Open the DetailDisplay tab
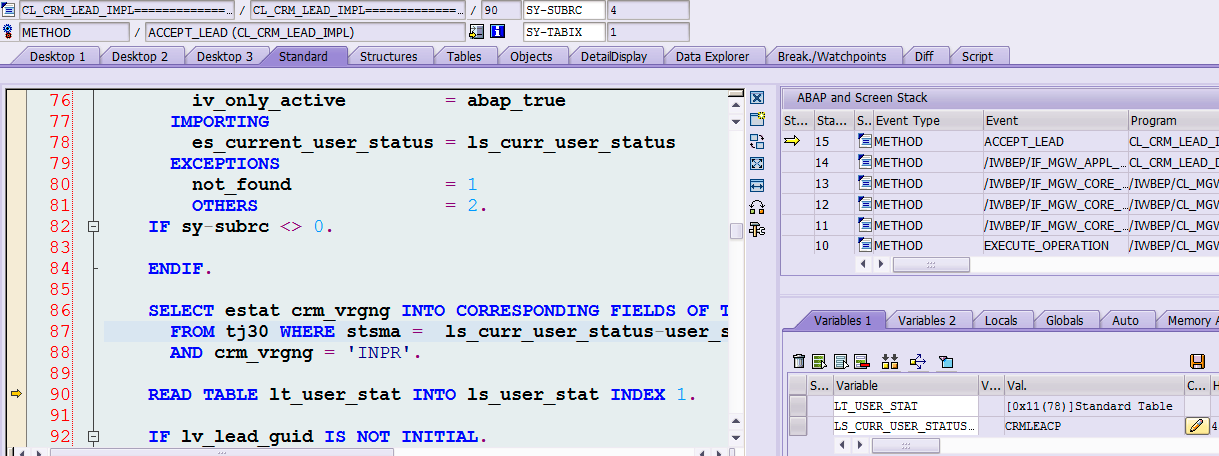1219x456 pixels. coord(614,56)
